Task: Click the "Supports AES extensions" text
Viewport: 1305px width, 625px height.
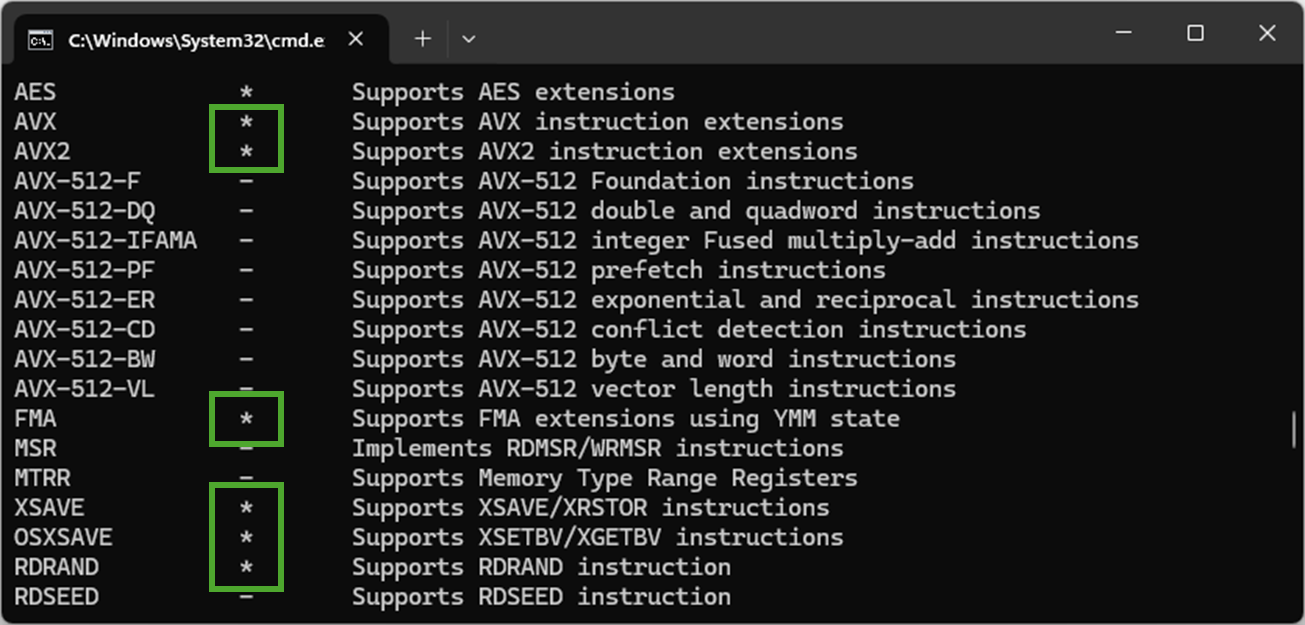Action: [x=513, y=93]
